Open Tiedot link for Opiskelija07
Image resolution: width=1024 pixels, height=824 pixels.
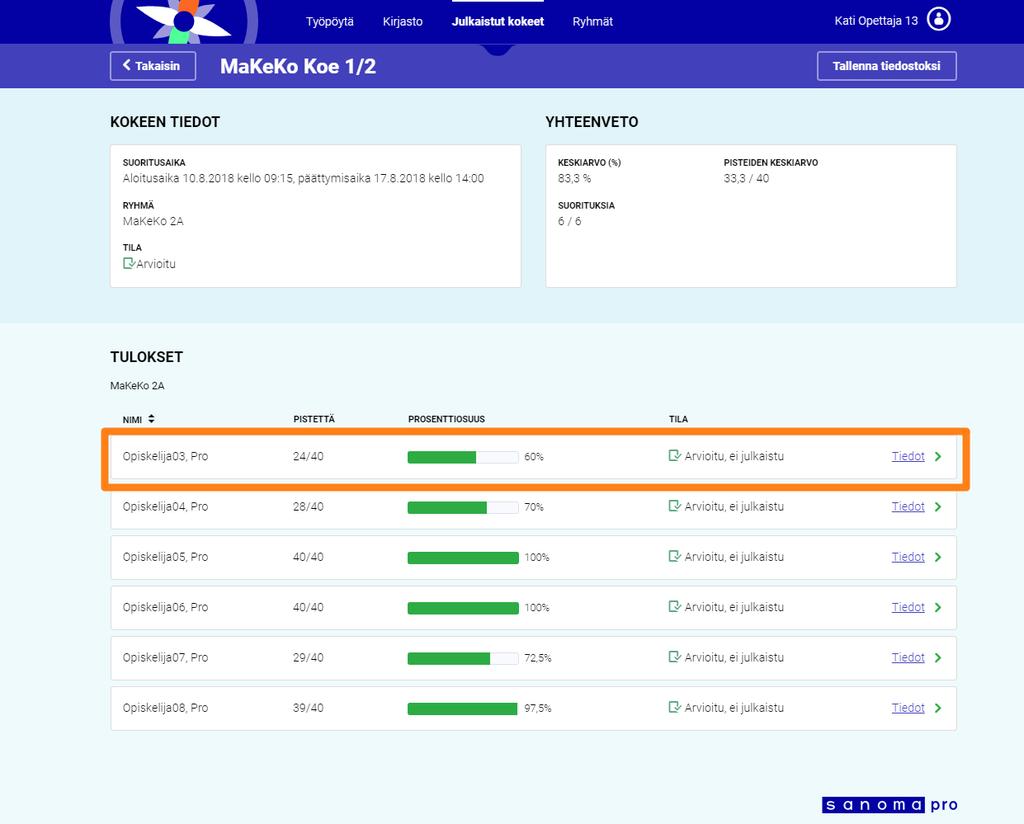point(908,658)
